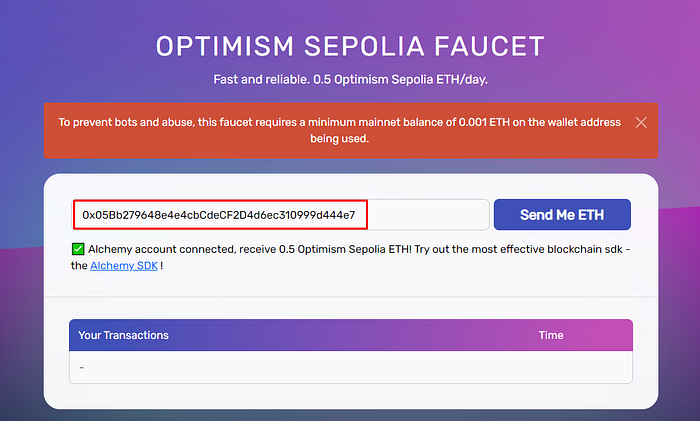Viewport: 700px width, 421px height.
Task: Click the divider line above the transactions table
Action: pyautogui.click(x=350, y=297)
